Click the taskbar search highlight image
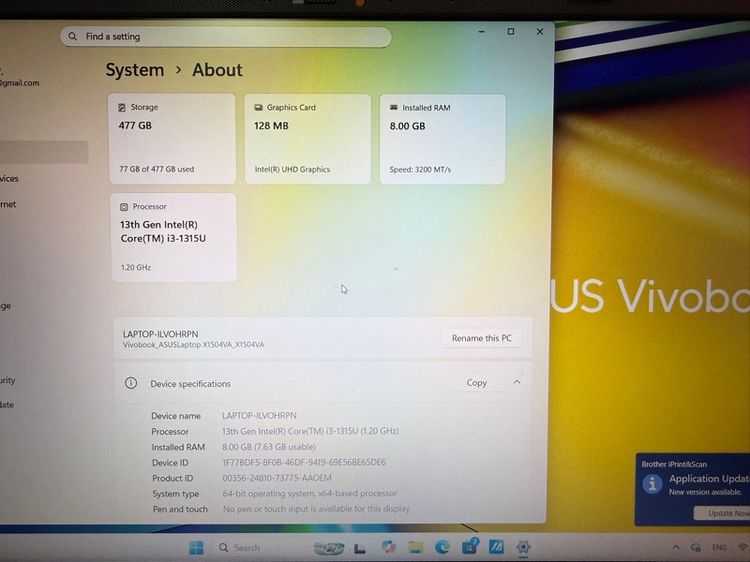 pyautogui.click(x=329, y=548)
